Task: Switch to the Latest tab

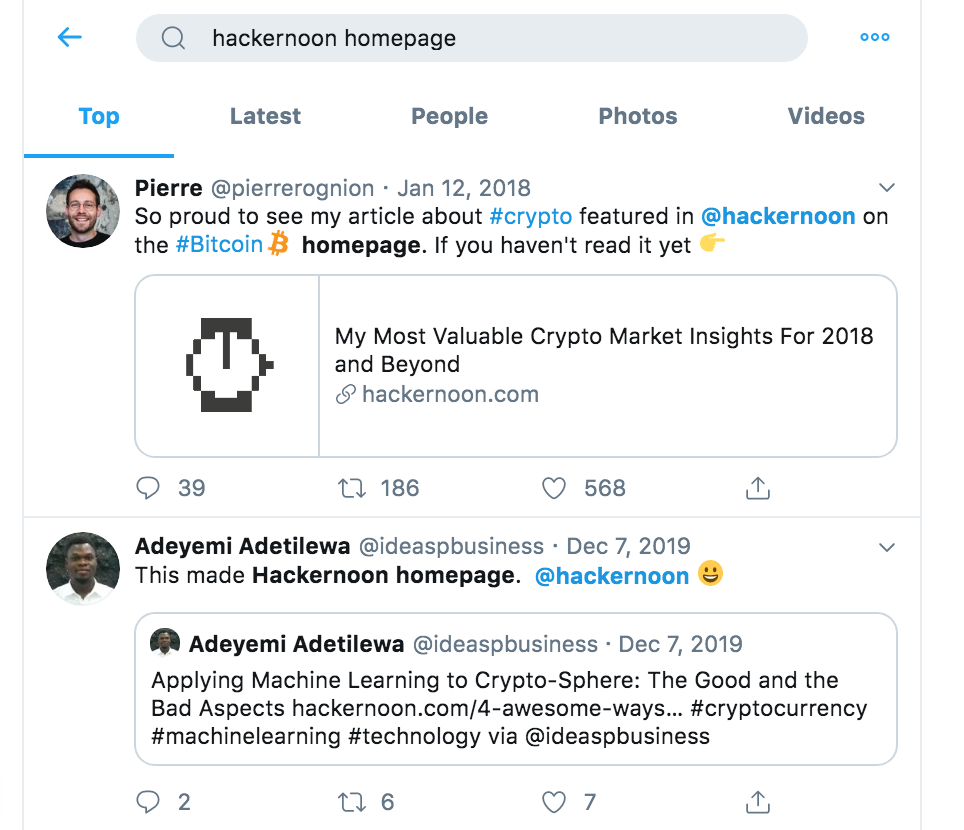Action: click(265, 116)
